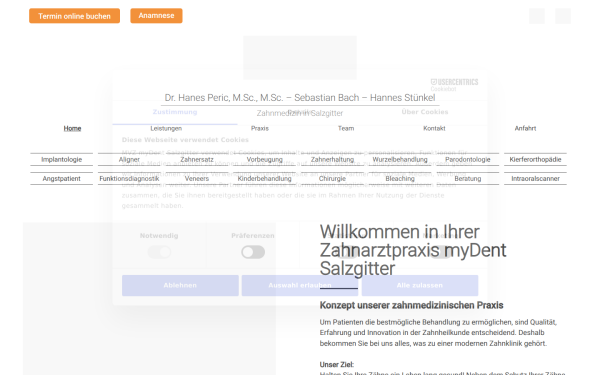
Task: Open the Kinderbehandlung service link
Action: tap(265, 179)
